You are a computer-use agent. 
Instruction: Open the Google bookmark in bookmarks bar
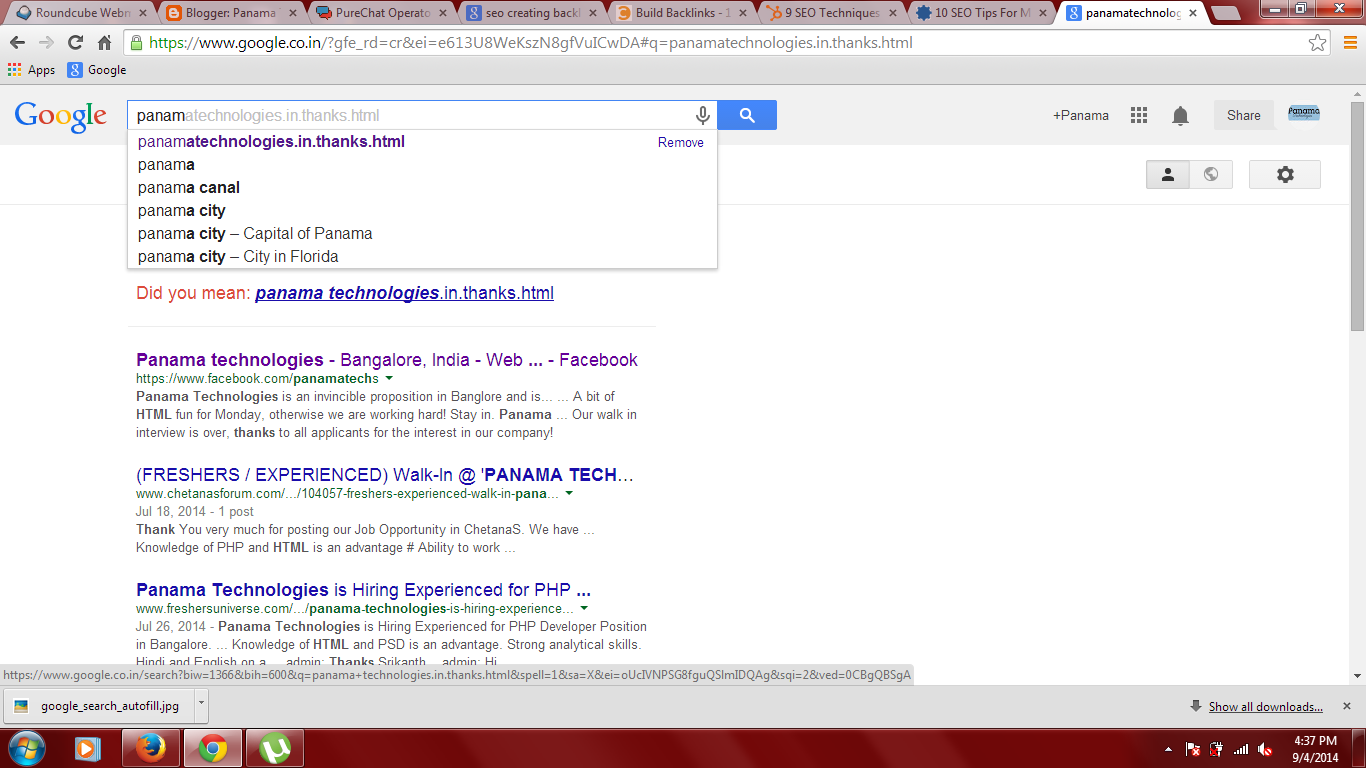tap(97, 70)
